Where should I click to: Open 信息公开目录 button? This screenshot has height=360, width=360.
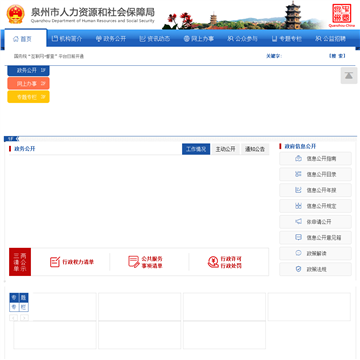(315, 174)
